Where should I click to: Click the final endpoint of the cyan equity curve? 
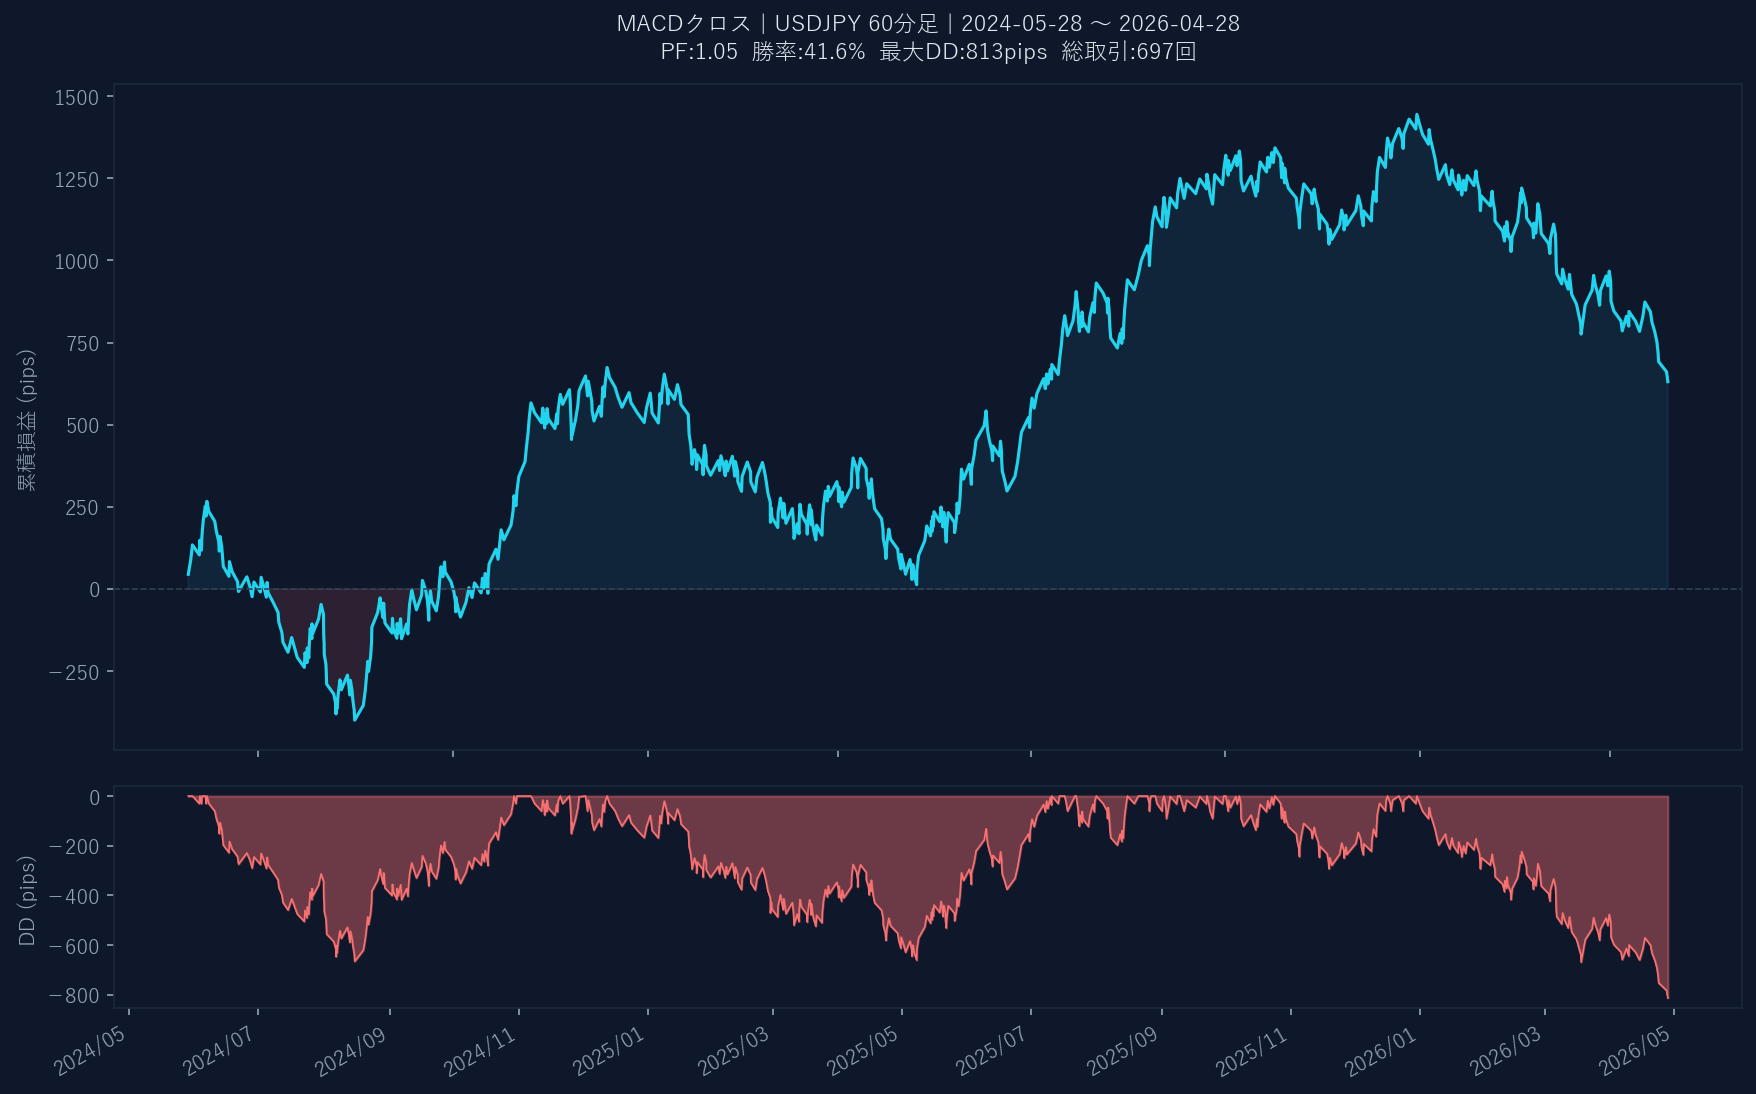click(1667, 382)
